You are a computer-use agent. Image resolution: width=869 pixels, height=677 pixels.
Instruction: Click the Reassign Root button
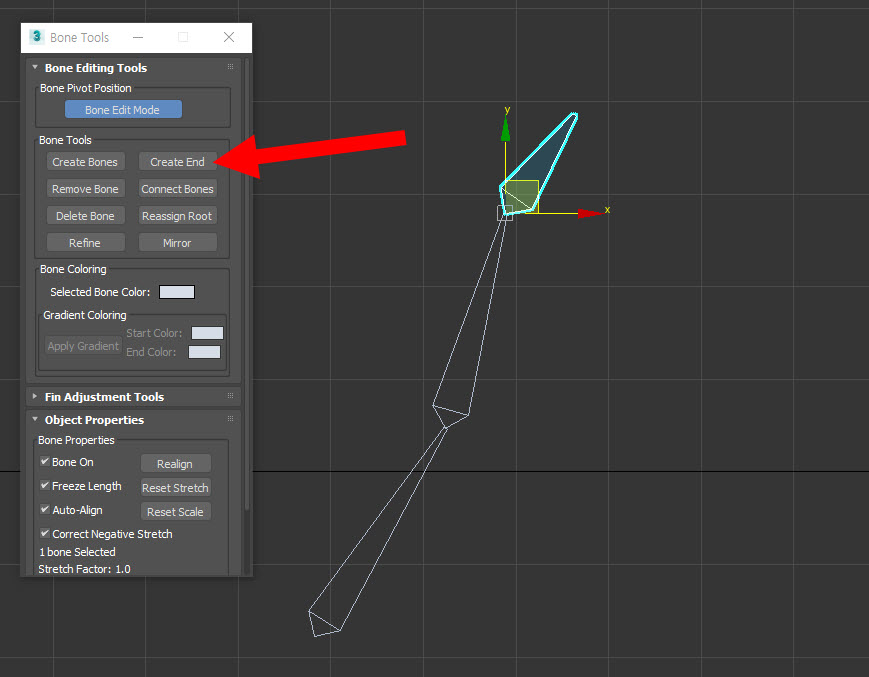[x=177, y=216]
